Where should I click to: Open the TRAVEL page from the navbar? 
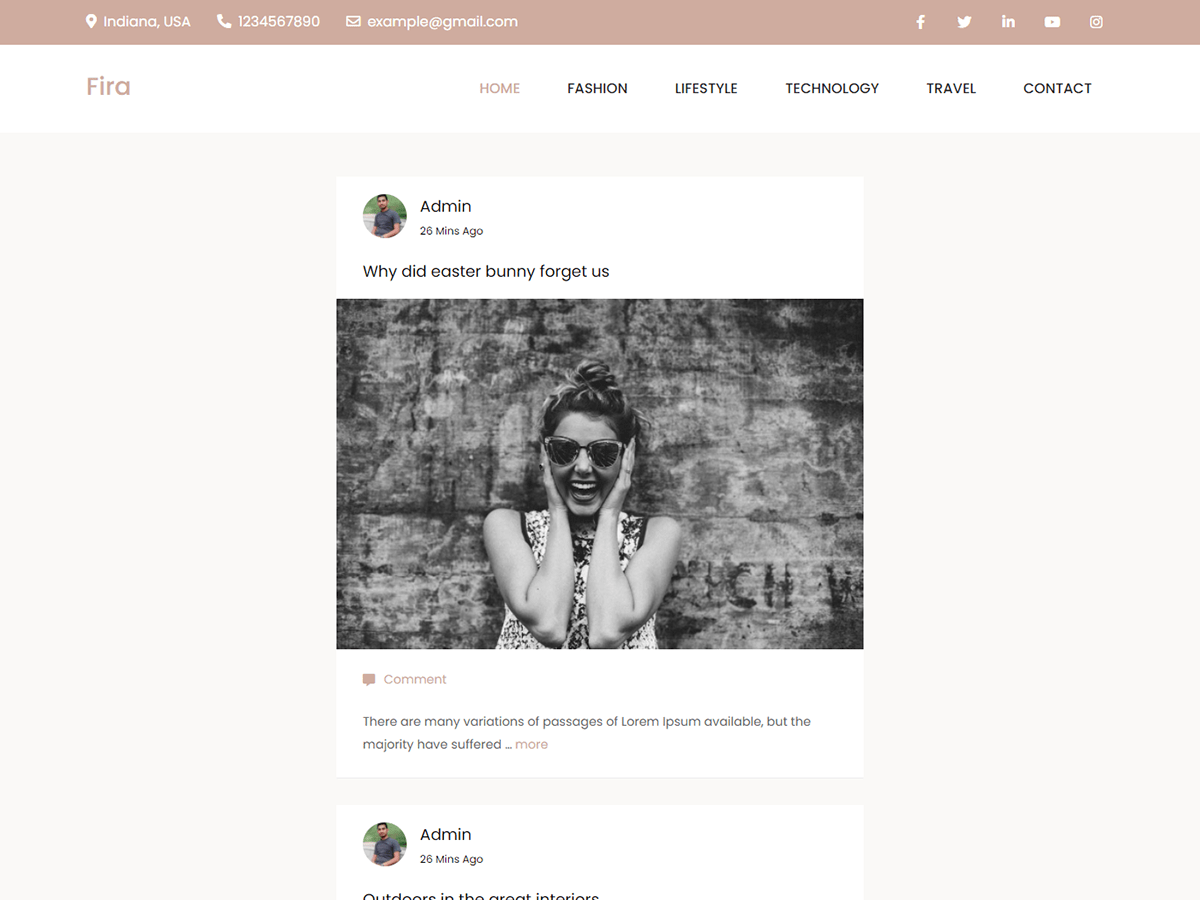(951, 88)
